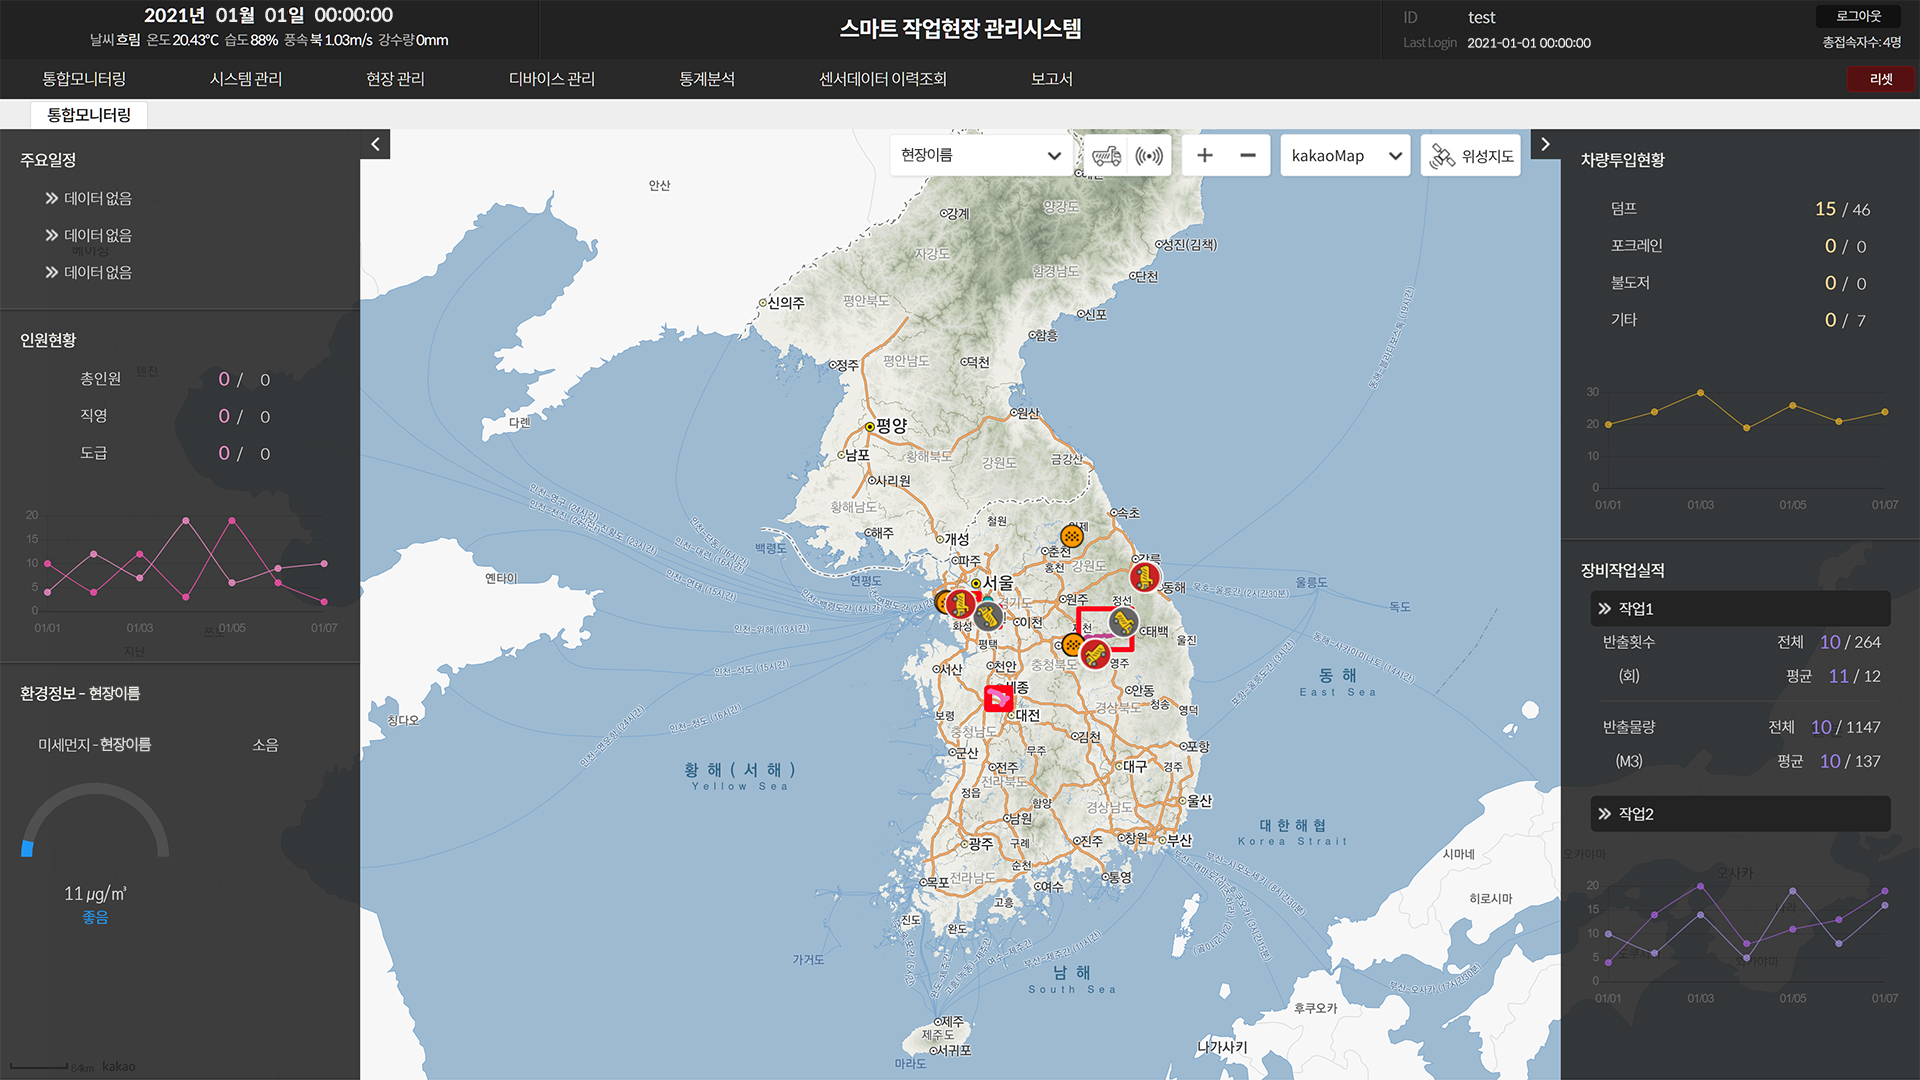Viewport: 1920px width, 1080px height.
Task: Open 보고서 menu
Action: (x=1052, y=79)
